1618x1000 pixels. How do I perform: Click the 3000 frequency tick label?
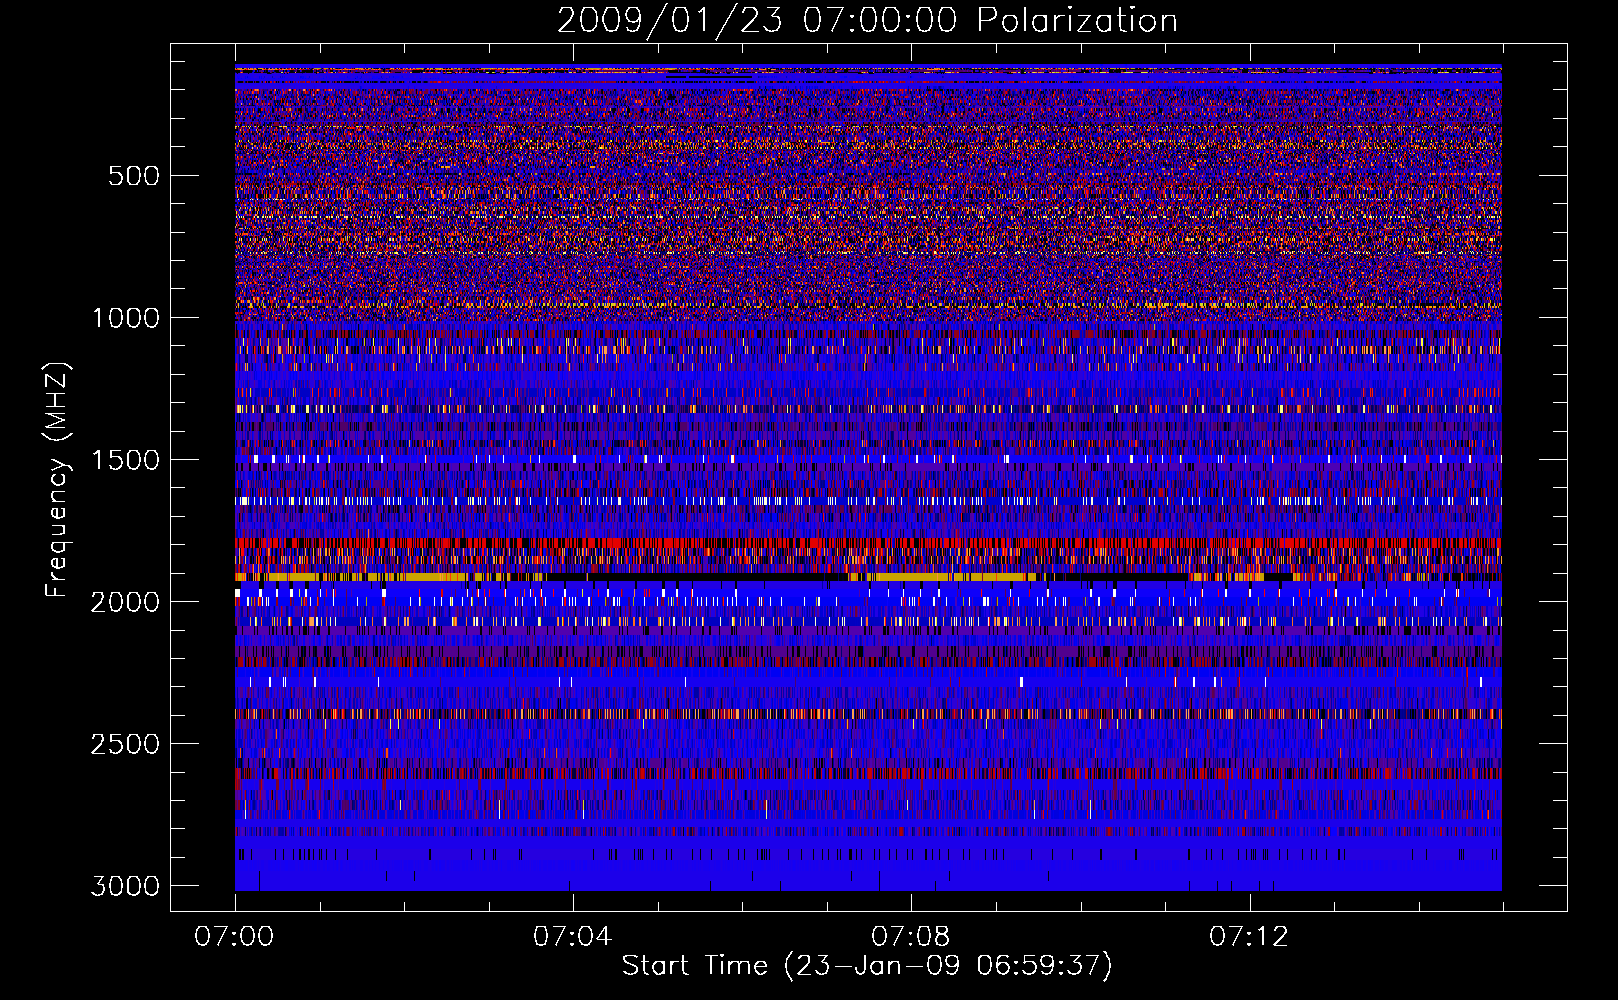[x=125, y=886]
